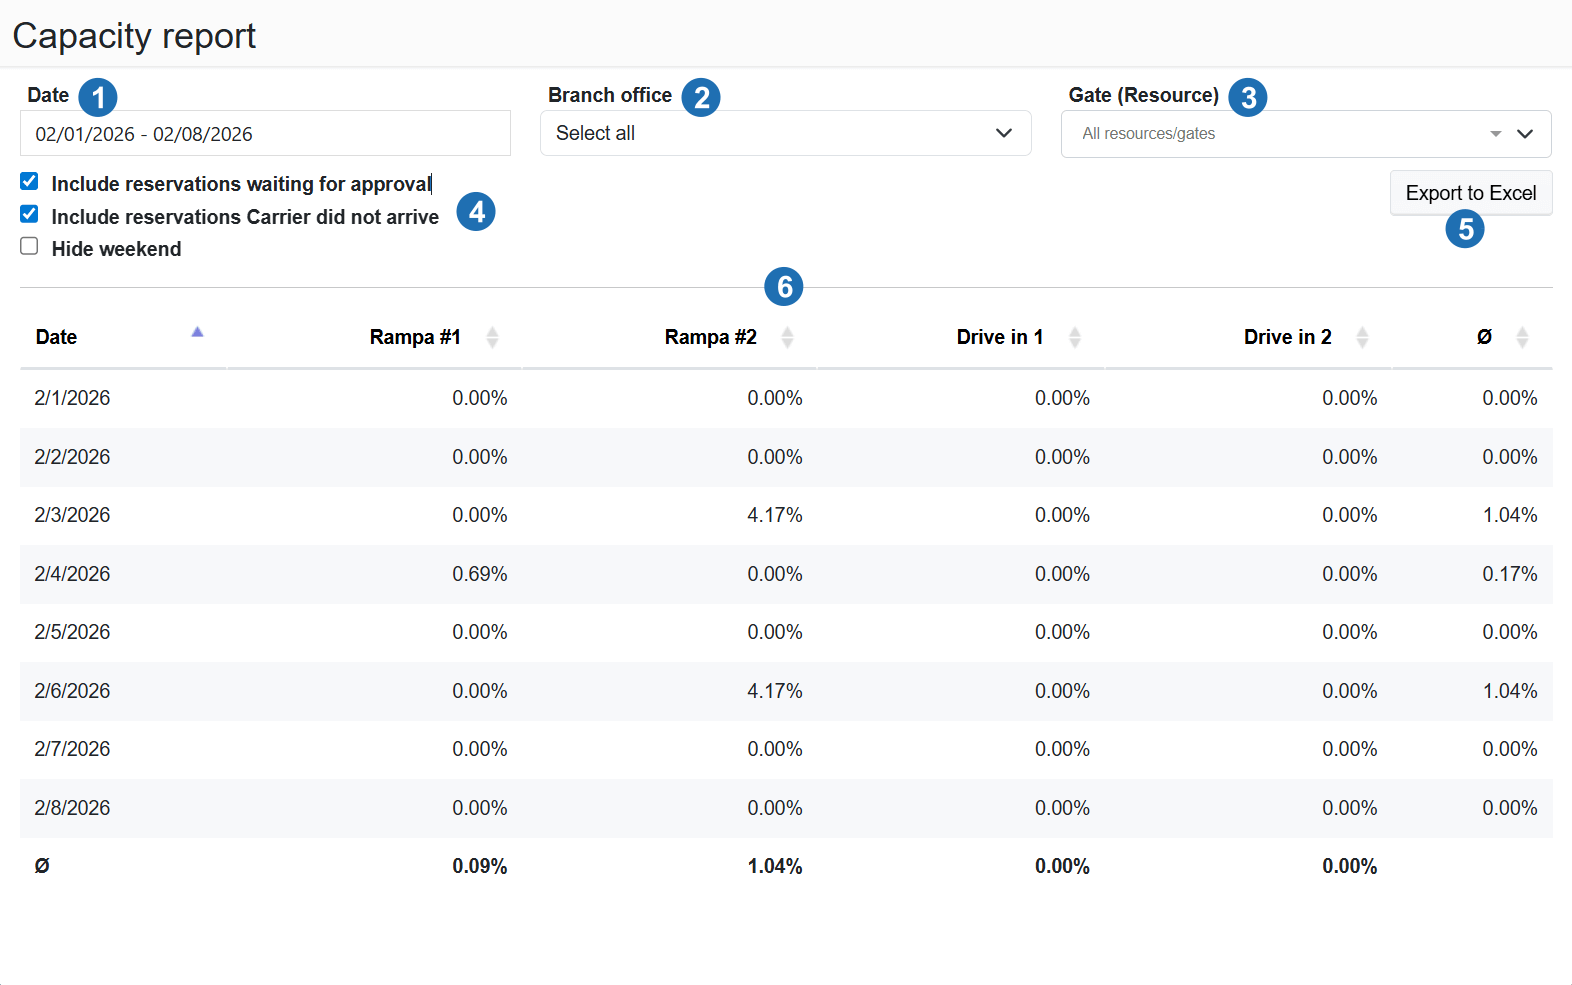
Task: Sort table by Rampa #1 column header
Action: pyautogui.click(x=415, y=337)
